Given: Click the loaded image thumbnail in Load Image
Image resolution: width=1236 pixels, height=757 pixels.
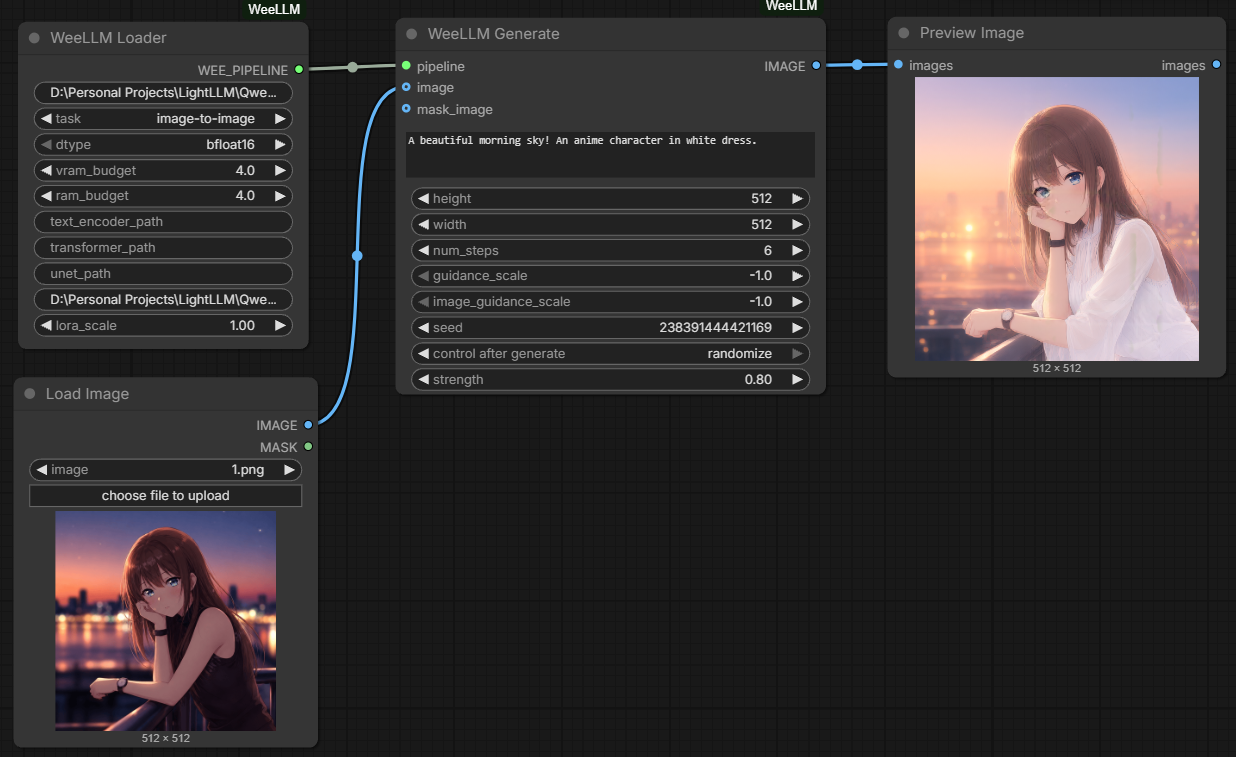Looking at the screenshot, I should (x=165, y=621).
